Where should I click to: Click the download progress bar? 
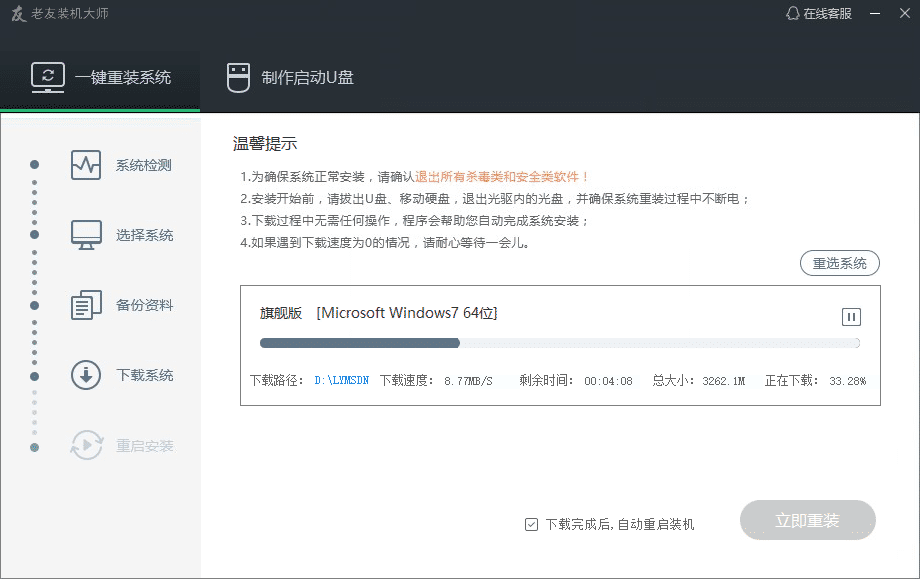560,343
